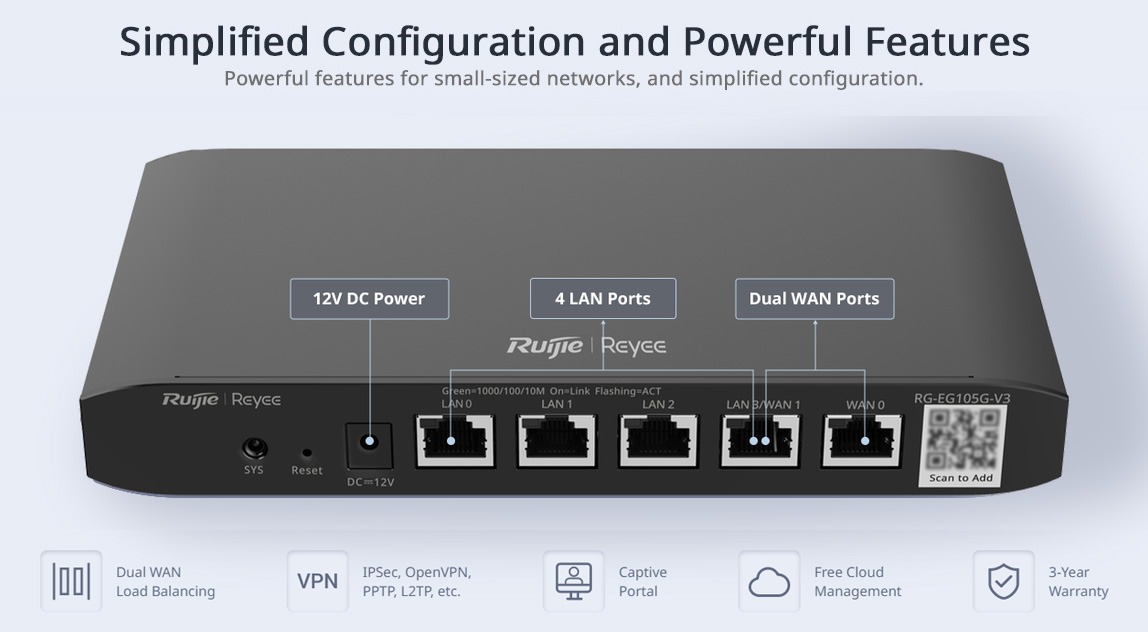1148x632 pixels.
Task: Click the Dual WAN Ports label
Action: 814,299
